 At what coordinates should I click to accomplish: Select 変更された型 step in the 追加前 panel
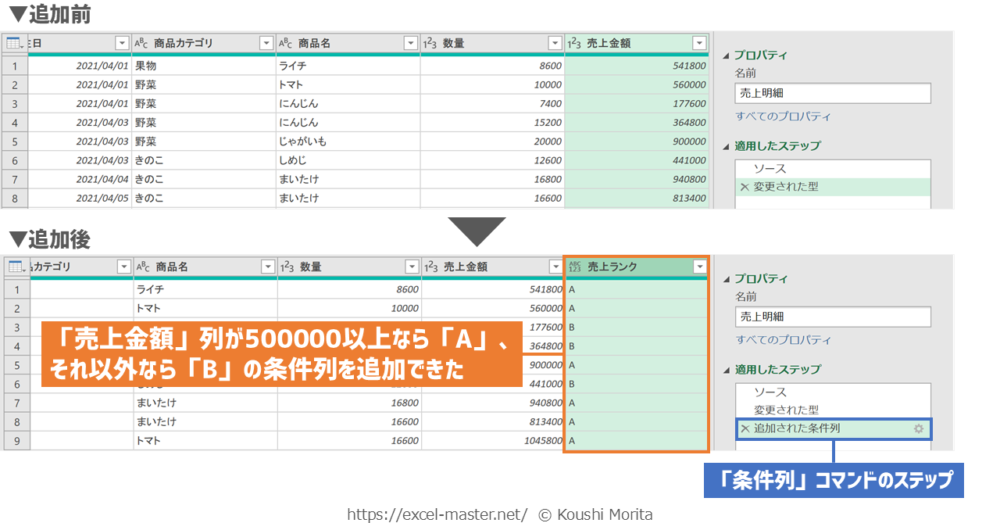tap(785, 187)
